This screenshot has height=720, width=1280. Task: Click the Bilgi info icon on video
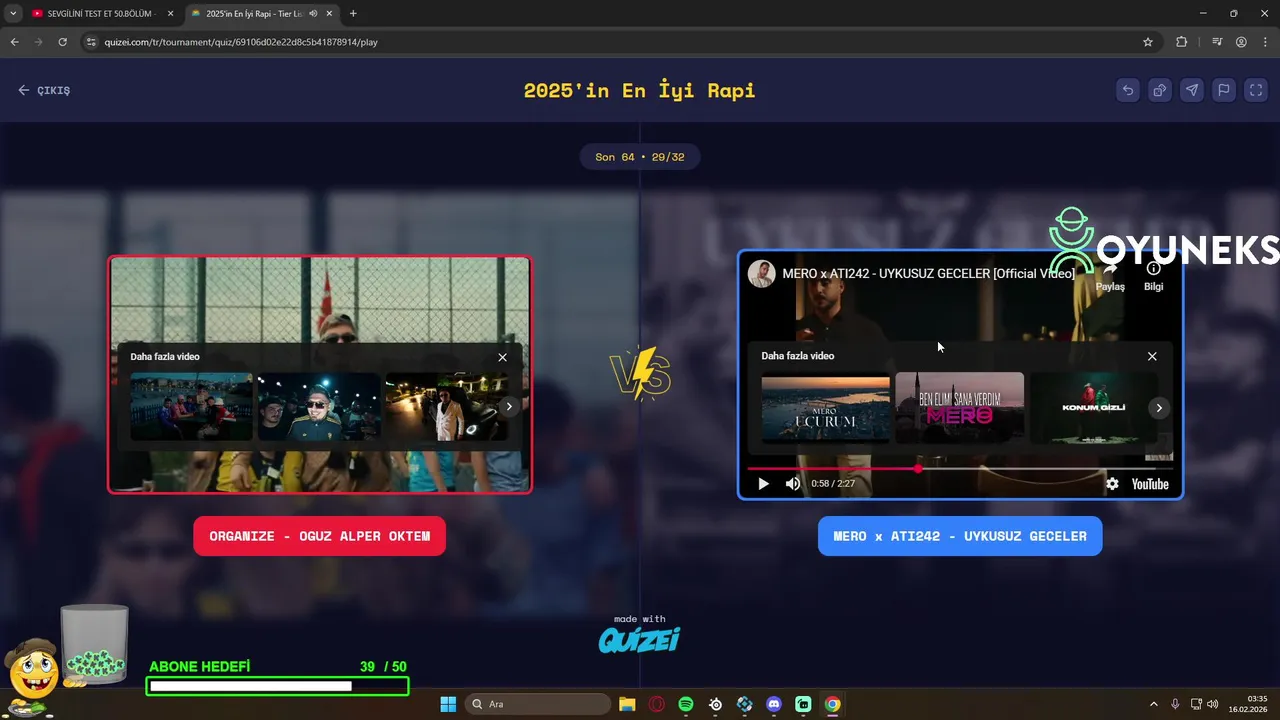click(x=1154, y=276)
